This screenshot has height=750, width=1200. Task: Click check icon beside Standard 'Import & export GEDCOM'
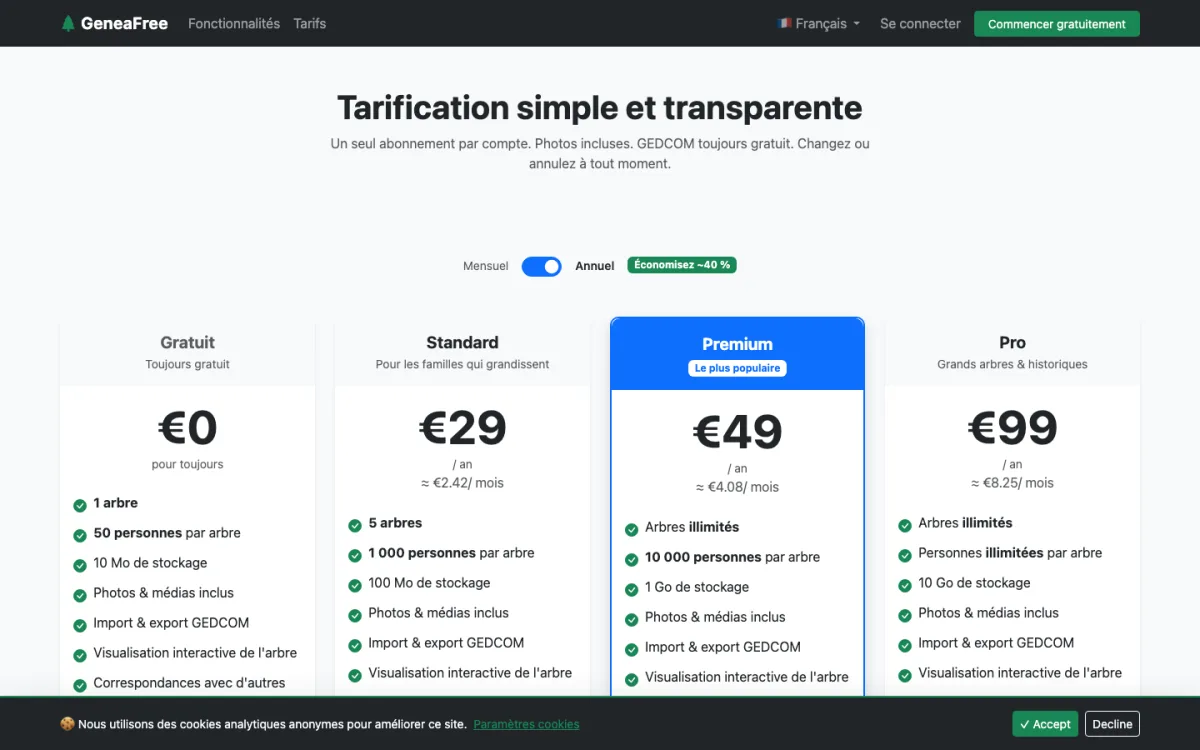pos(355,645)
